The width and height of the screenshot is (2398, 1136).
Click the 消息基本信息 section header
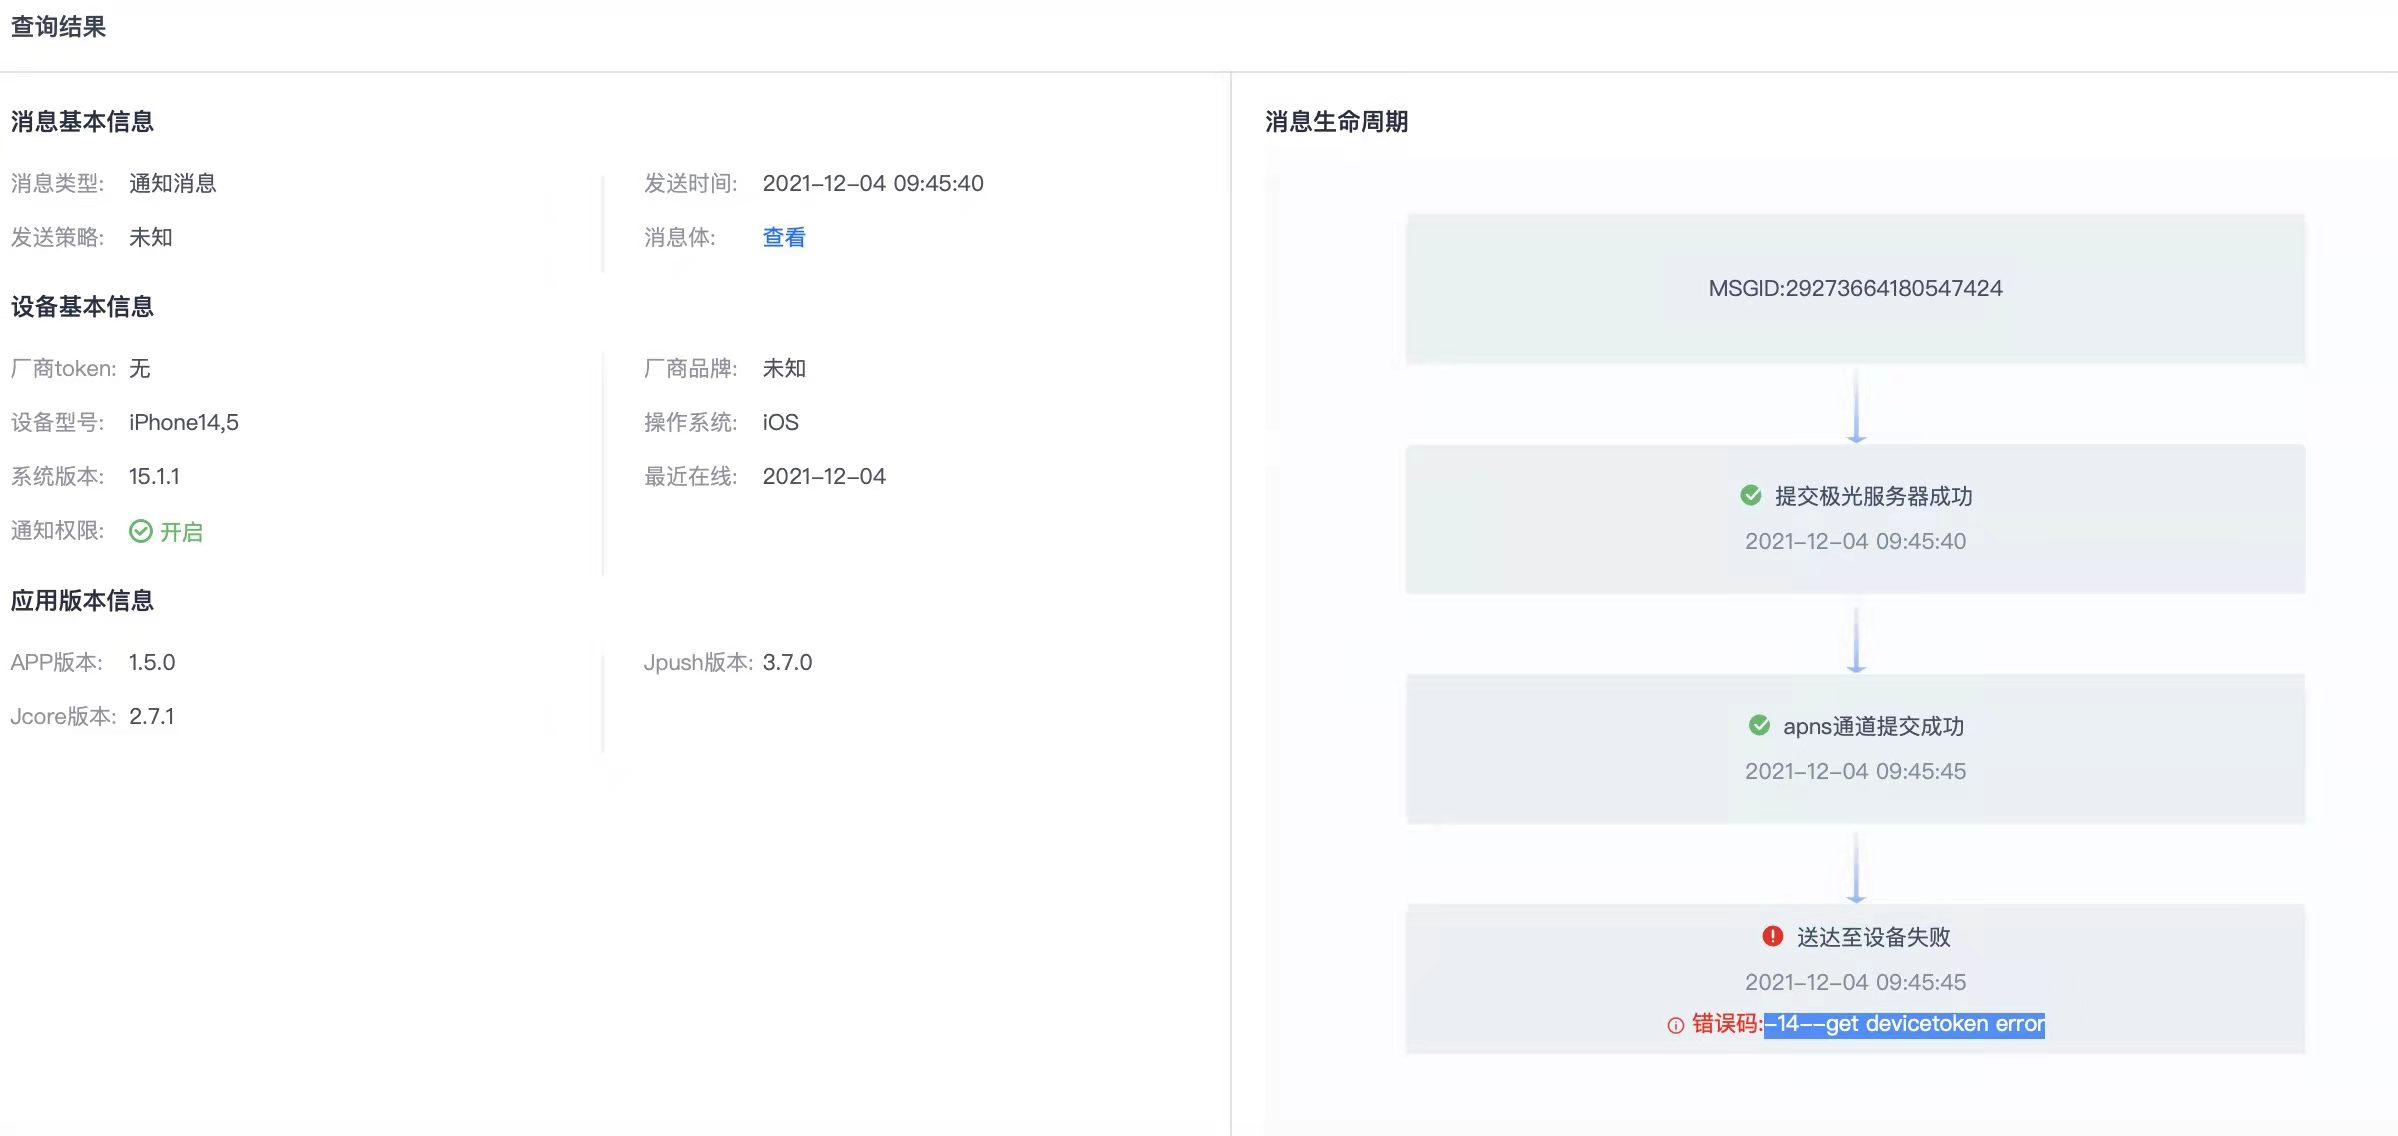click(82, 122)
